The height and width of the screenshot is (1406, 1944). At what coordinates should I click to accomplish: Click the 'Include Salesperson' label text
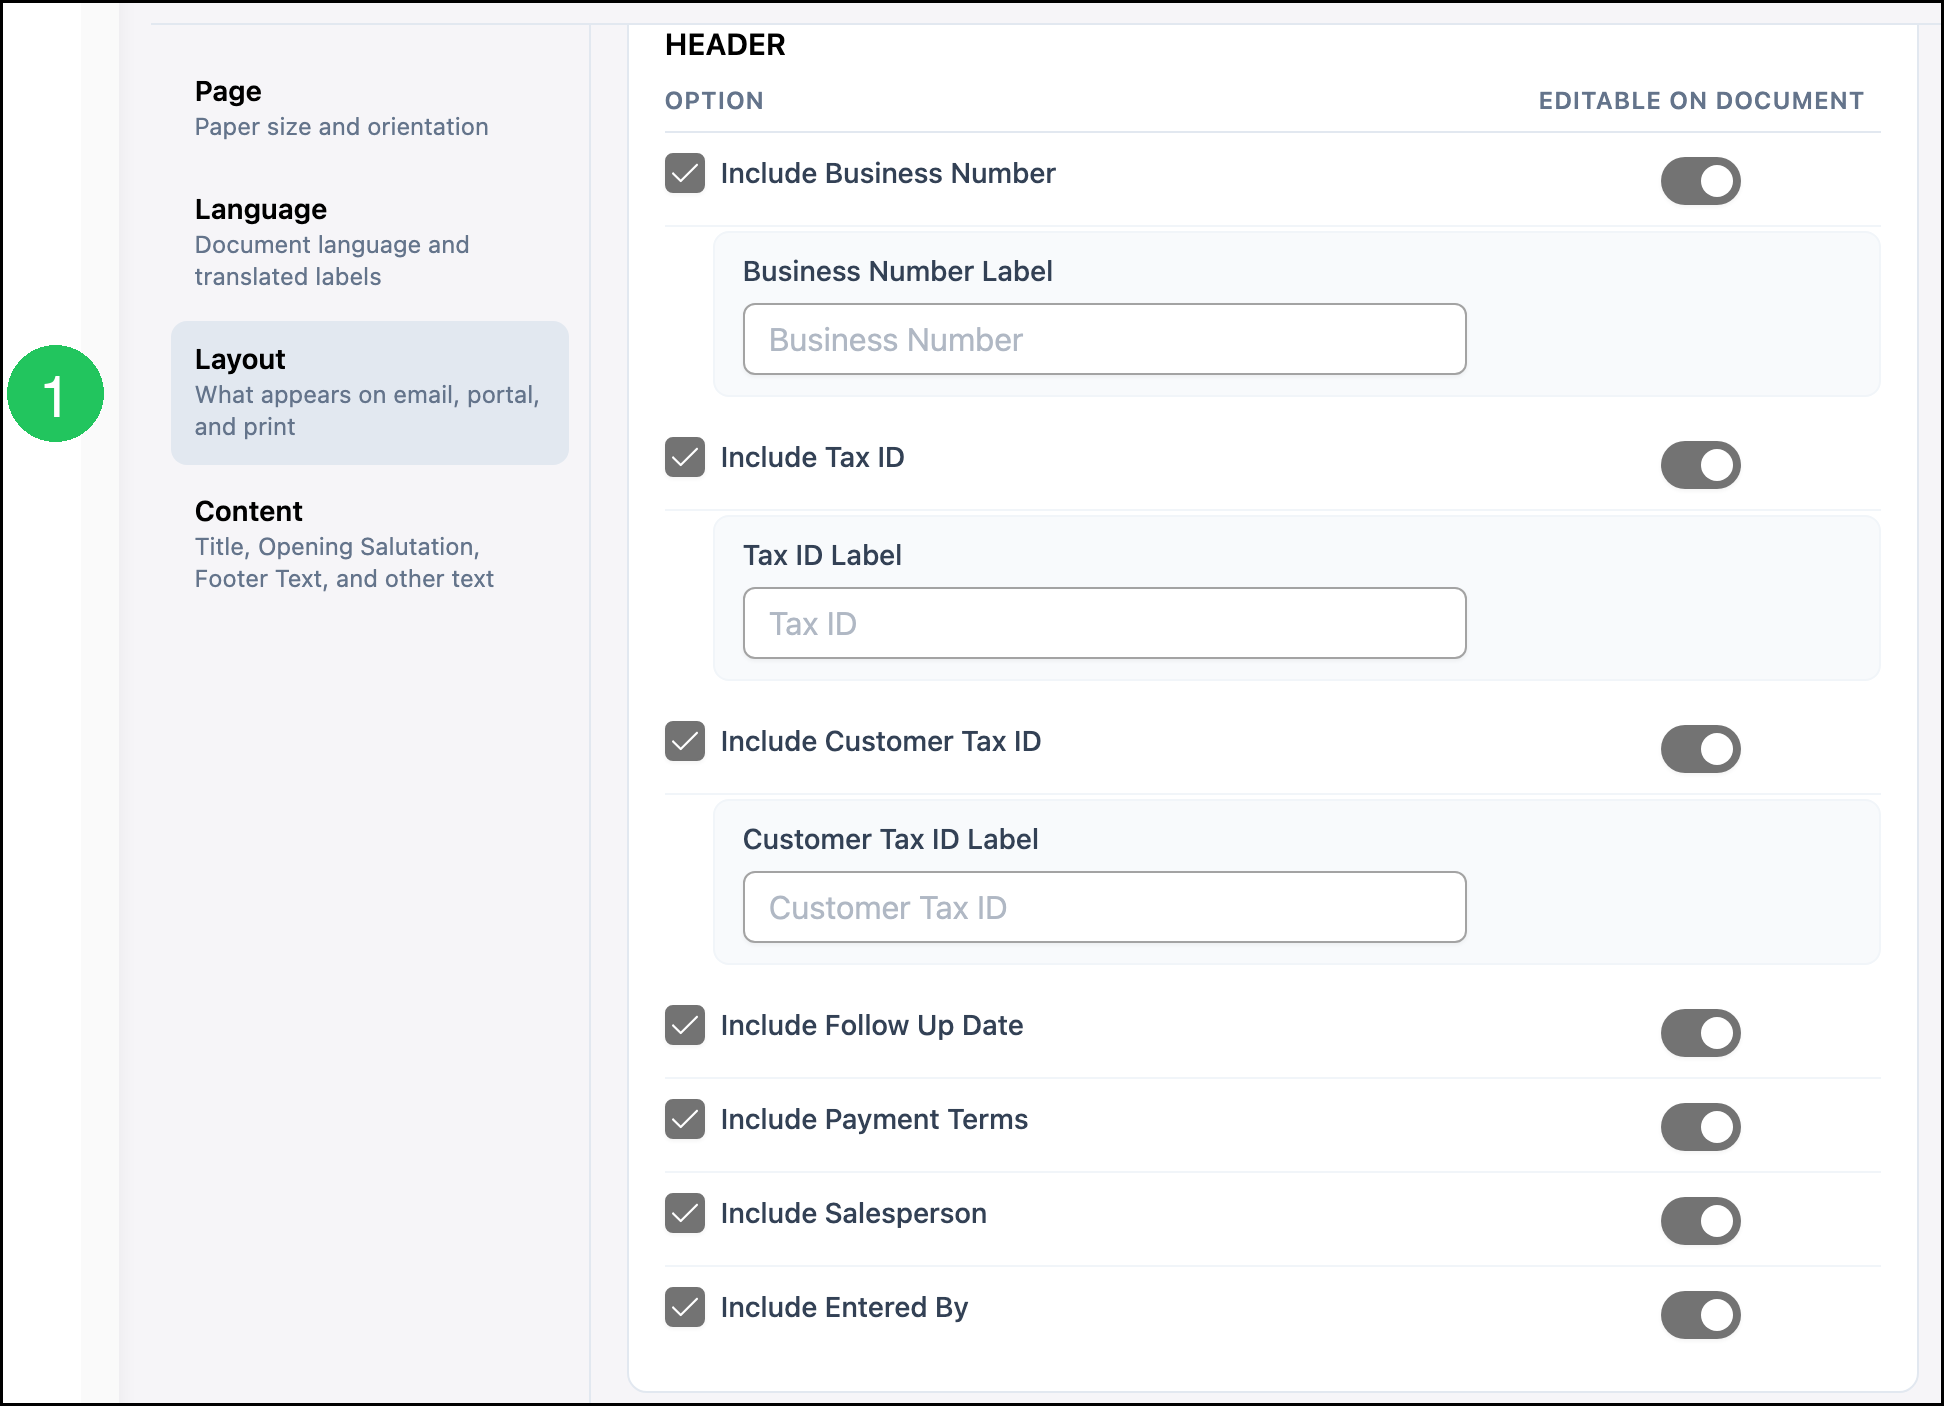tap(853, 1213)
